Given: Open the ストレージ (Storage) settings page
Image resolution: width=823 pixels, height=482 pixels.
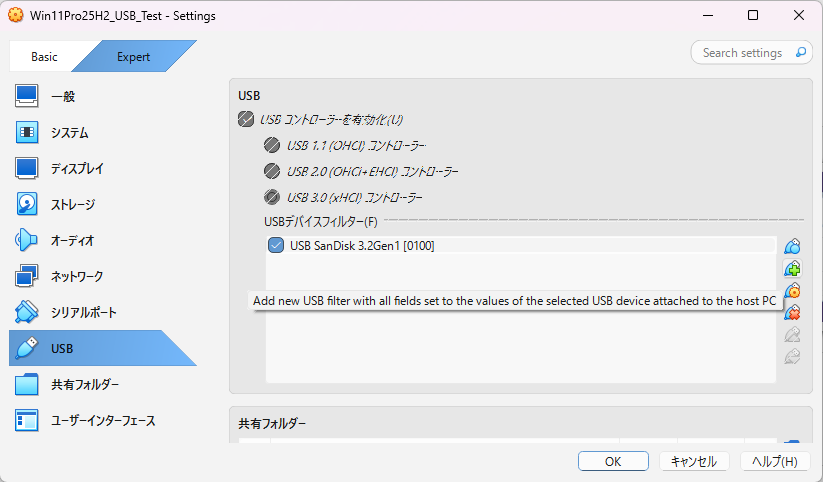Looking at the screenshot, I should coord(72,204).
